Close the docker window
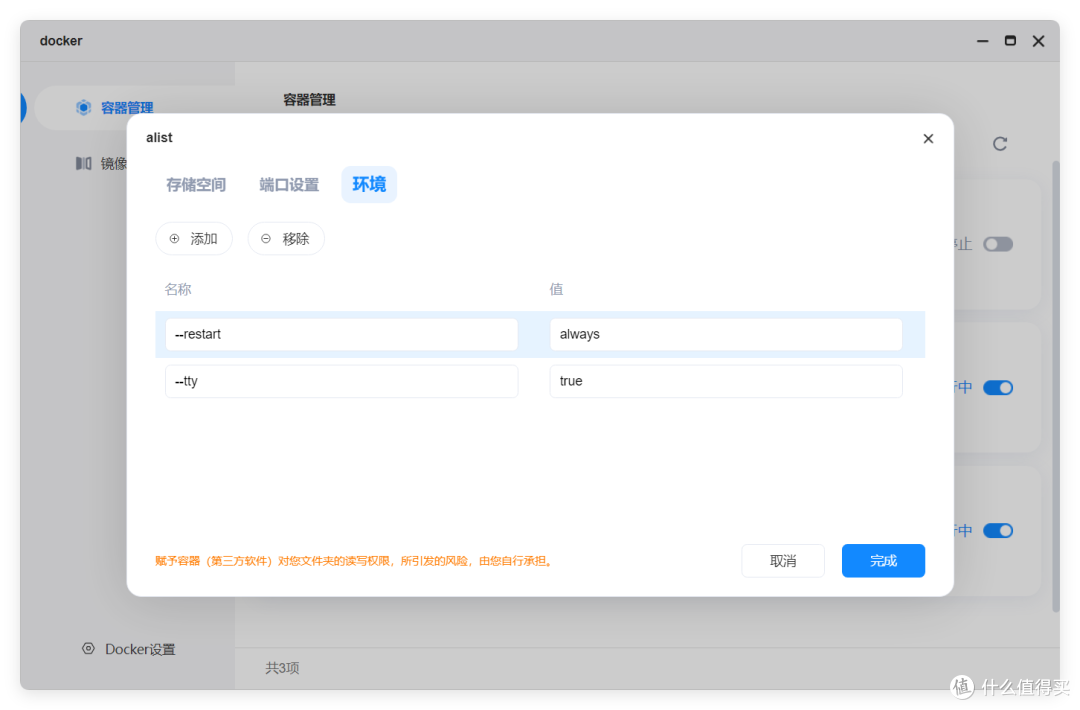 pyautogui.click(x=1038, y=41)
